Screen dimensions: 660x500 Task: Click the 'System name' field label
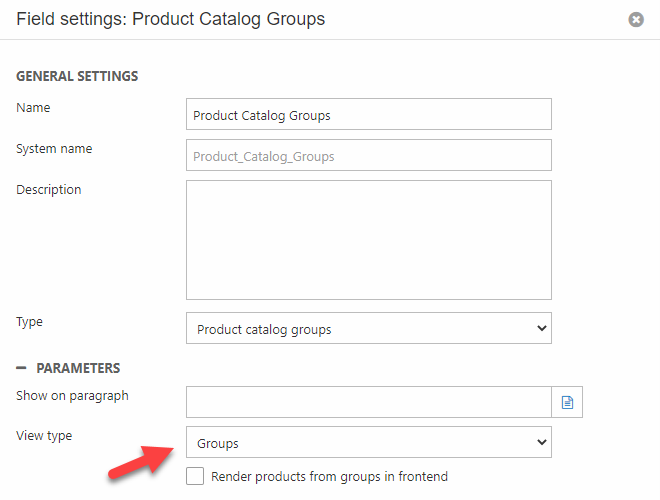coord(54,149)
